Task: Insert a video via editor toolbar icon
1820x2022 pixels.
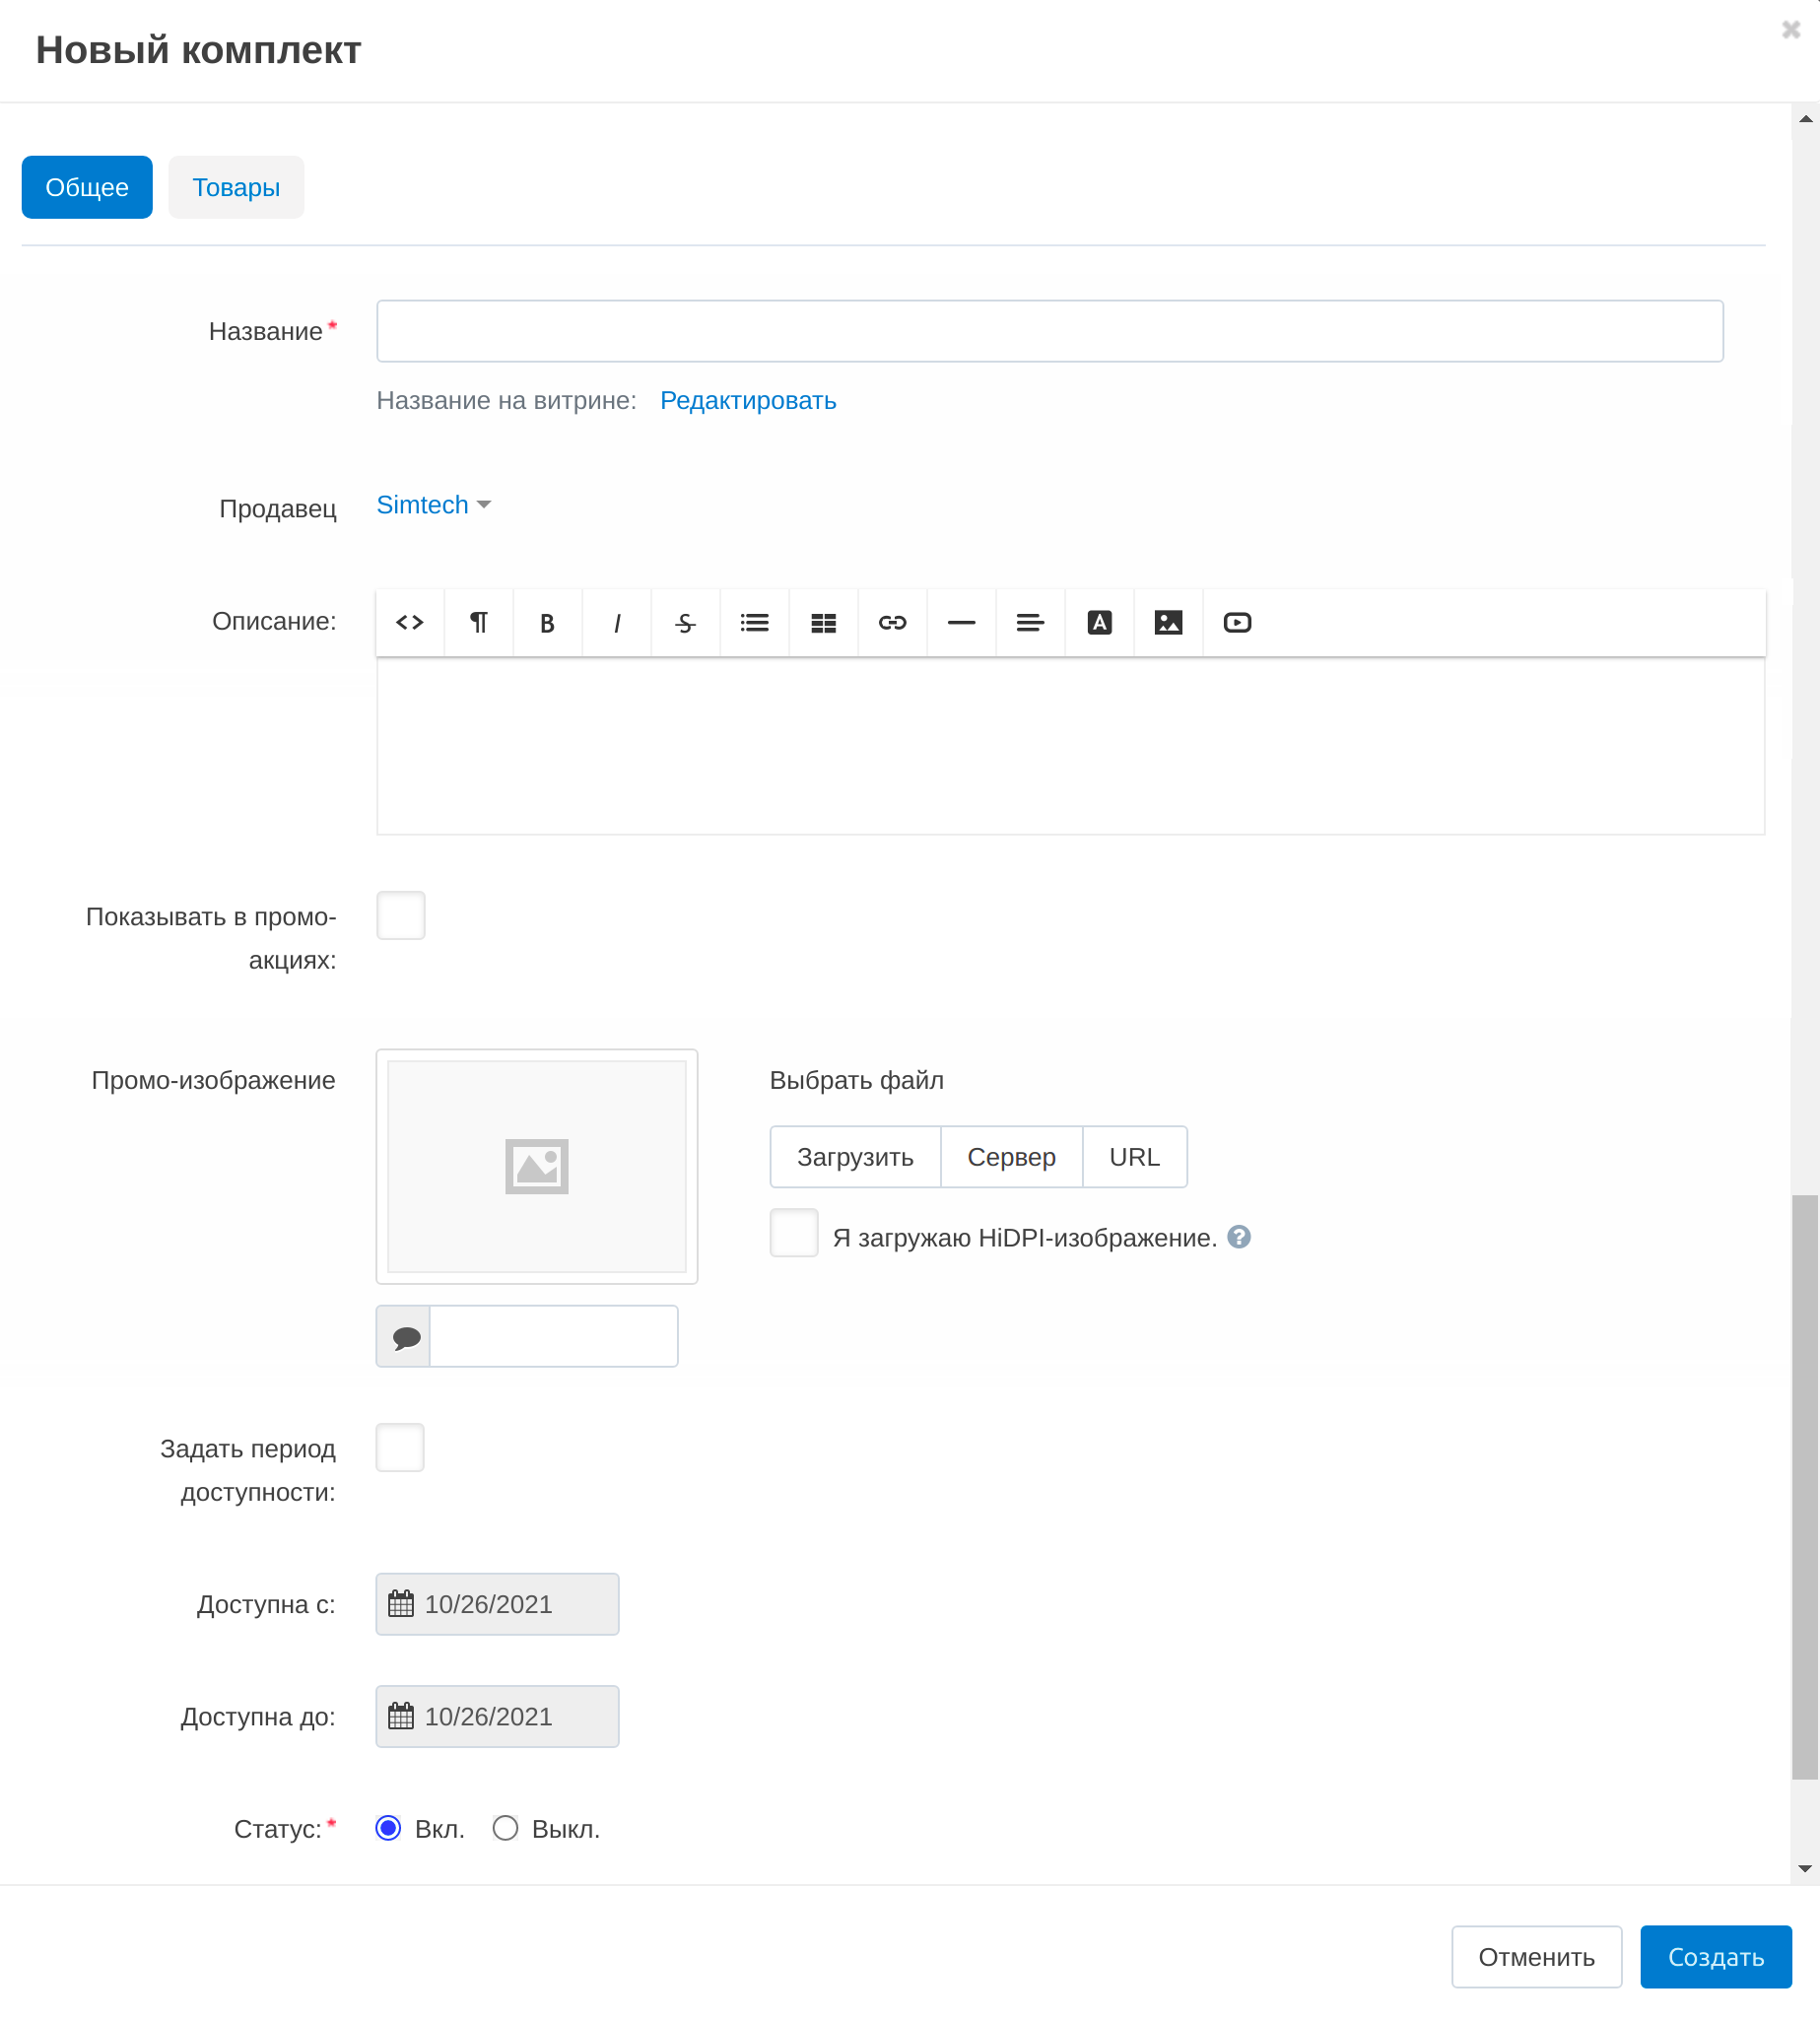Action: click(x=1237, y=623)
